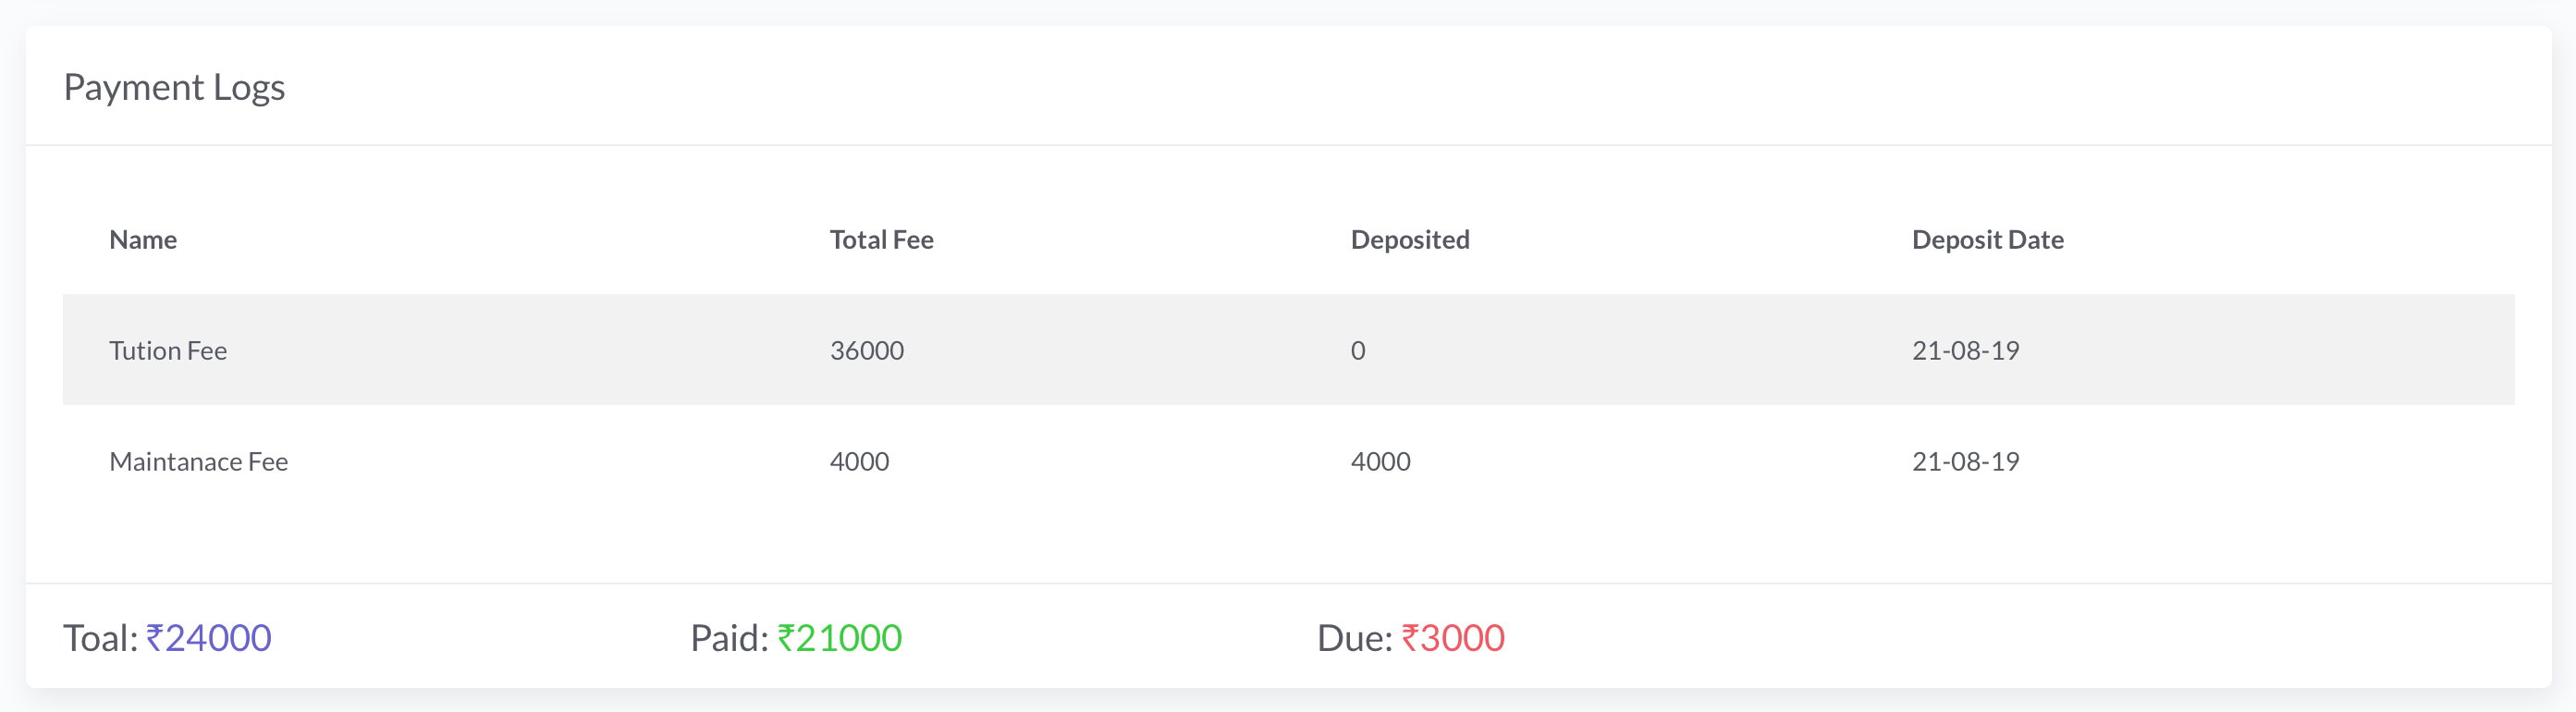Click the green ₹21000 paid amount
This screenshot has height=712, width=2576.
(x=840, y=638)
